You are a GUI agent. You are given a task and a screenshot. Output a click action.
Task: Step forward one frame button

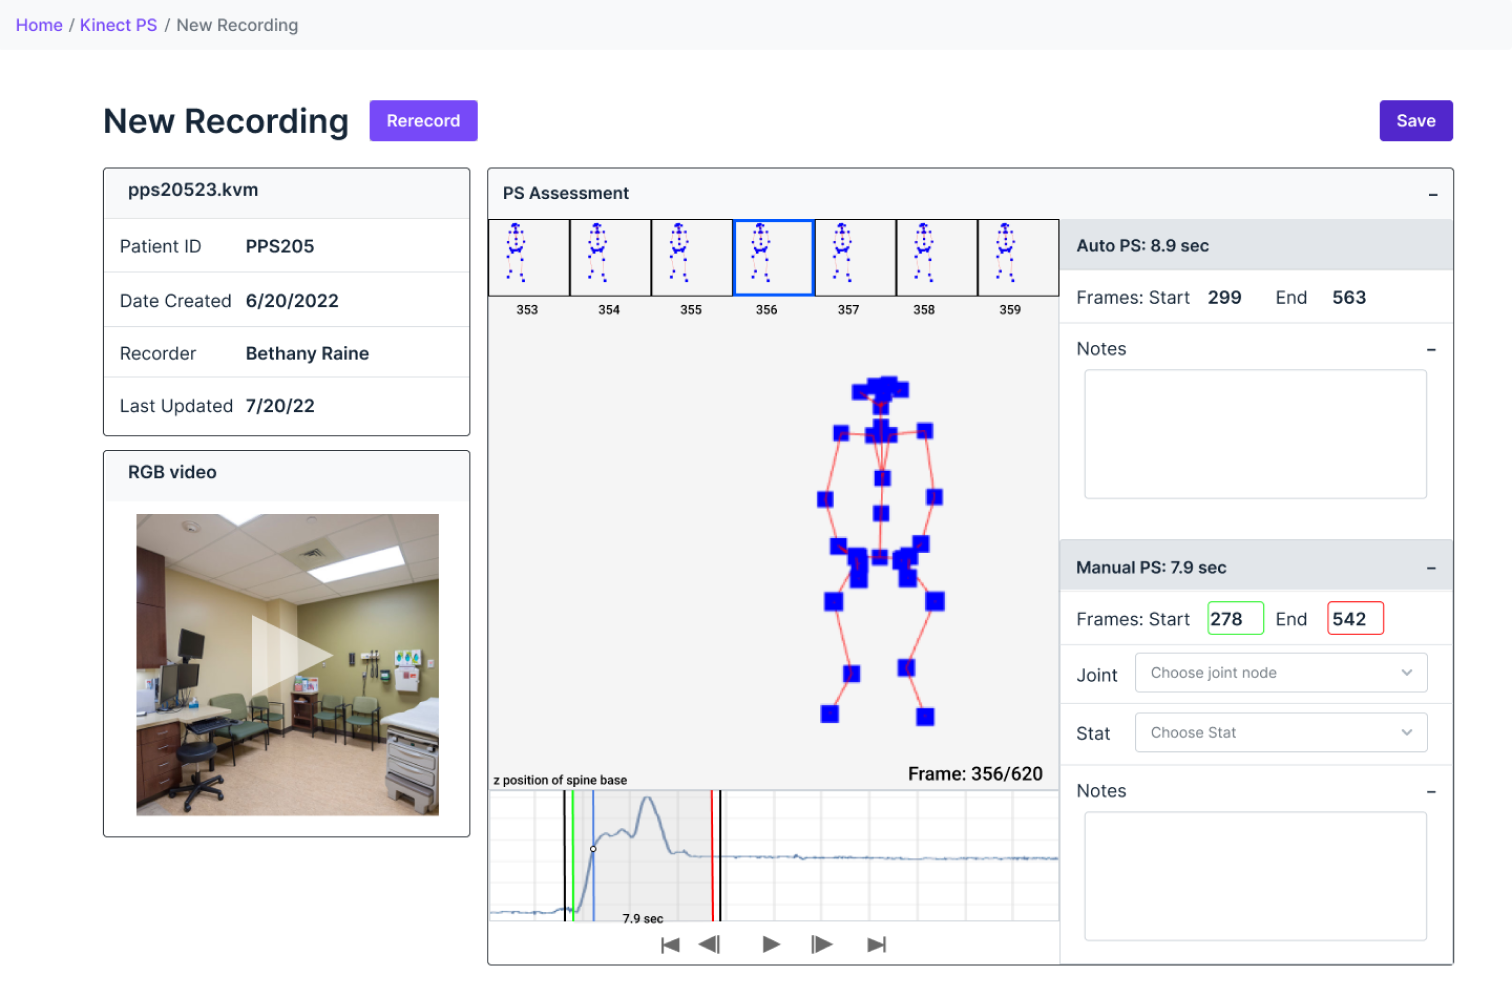coord(822,944)
